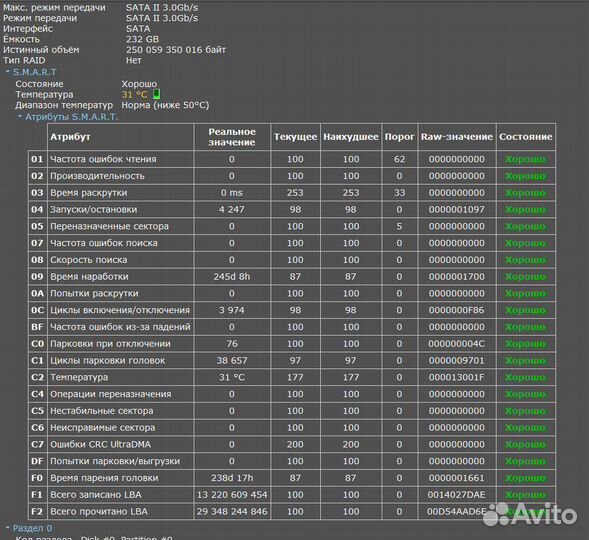Click the Avito watermark logo
589x540 pixels.
[529, 514]
